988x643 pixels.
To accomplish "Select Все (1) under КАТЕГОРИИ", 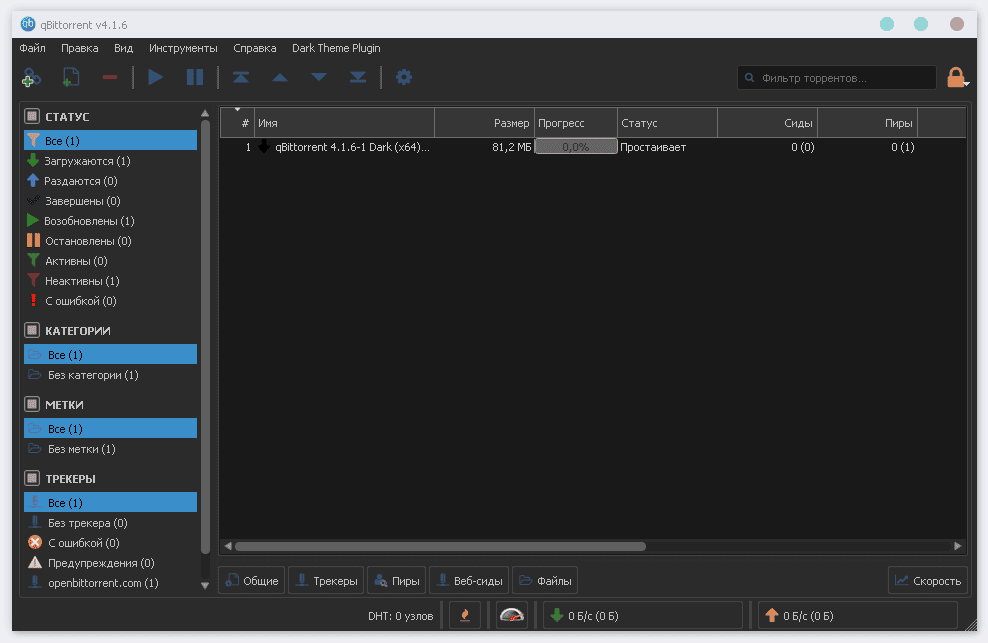I will tap(110, 354).
